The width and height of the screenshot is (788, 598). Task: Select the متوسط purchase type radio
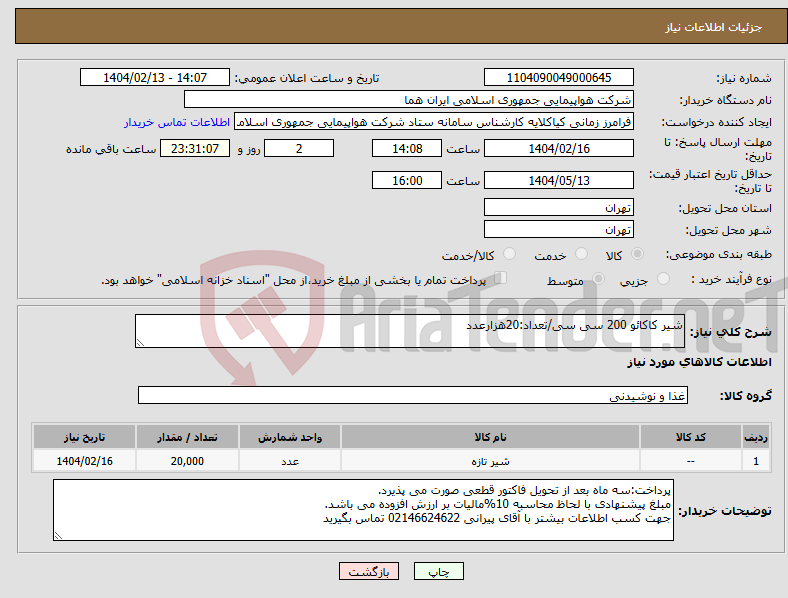[598, 278]
